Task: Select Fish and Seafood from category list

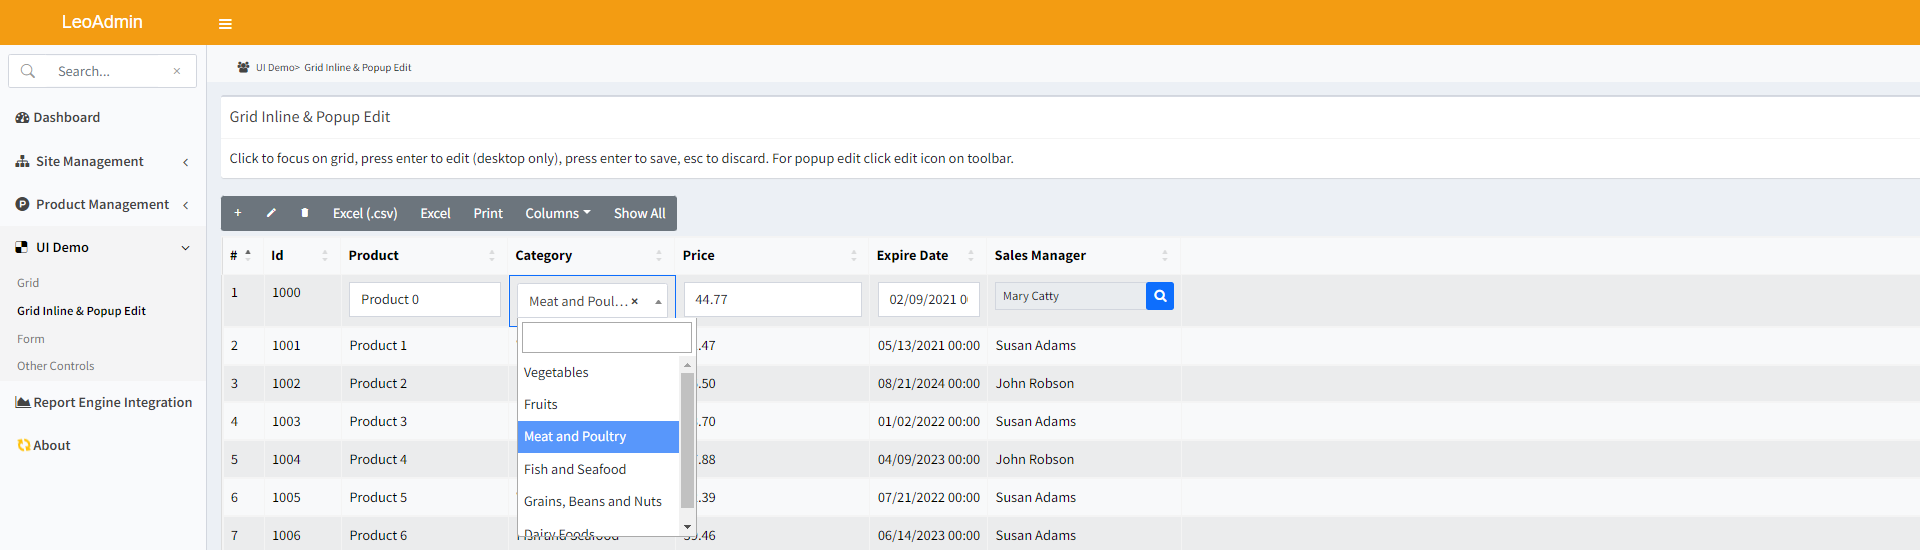Action: point(575,469)
